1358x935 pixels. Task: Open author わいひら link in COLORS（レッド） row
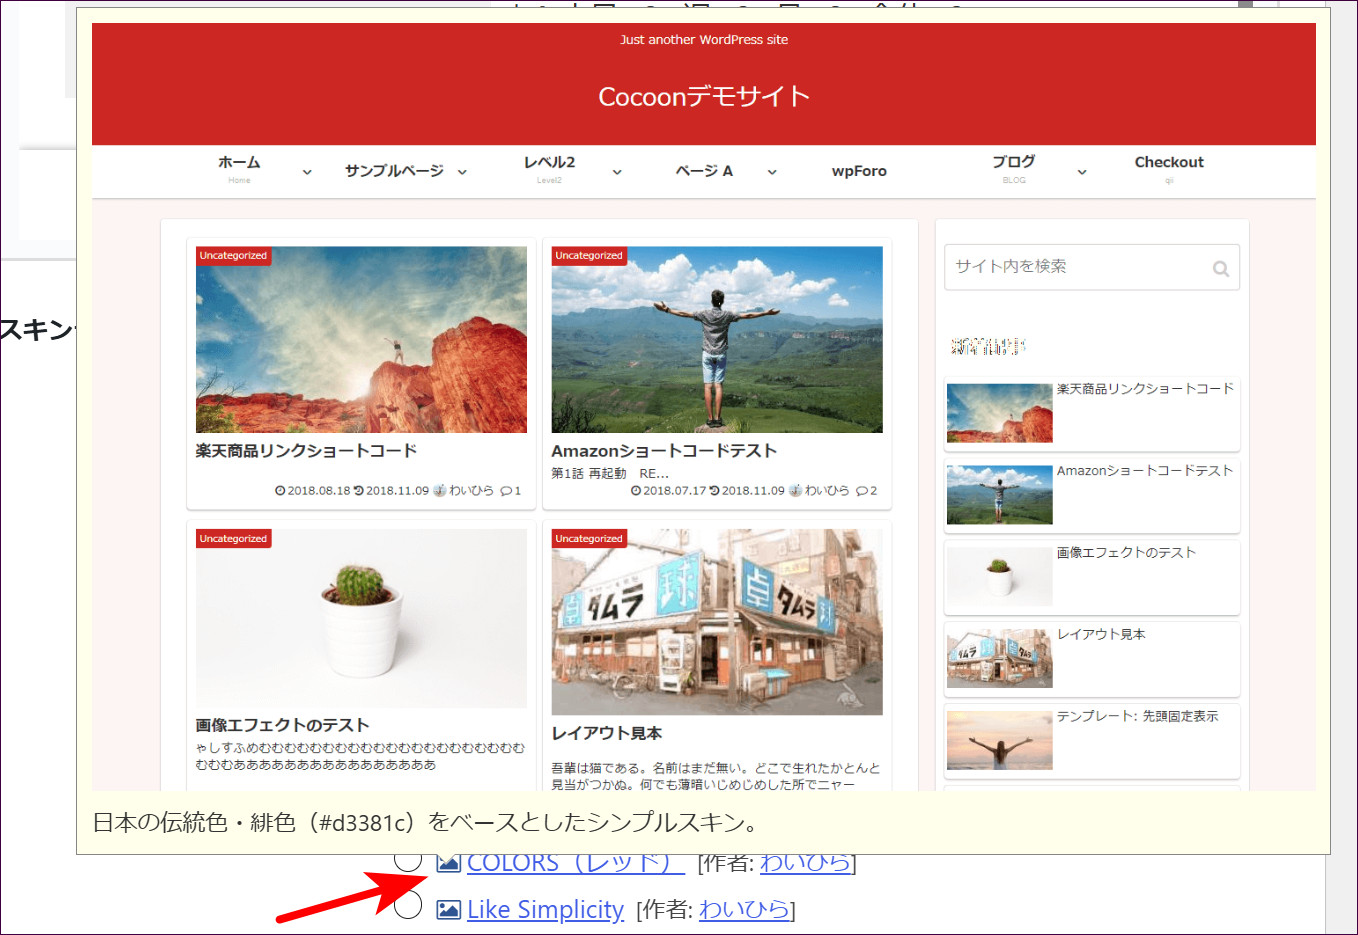pos(805,863)
